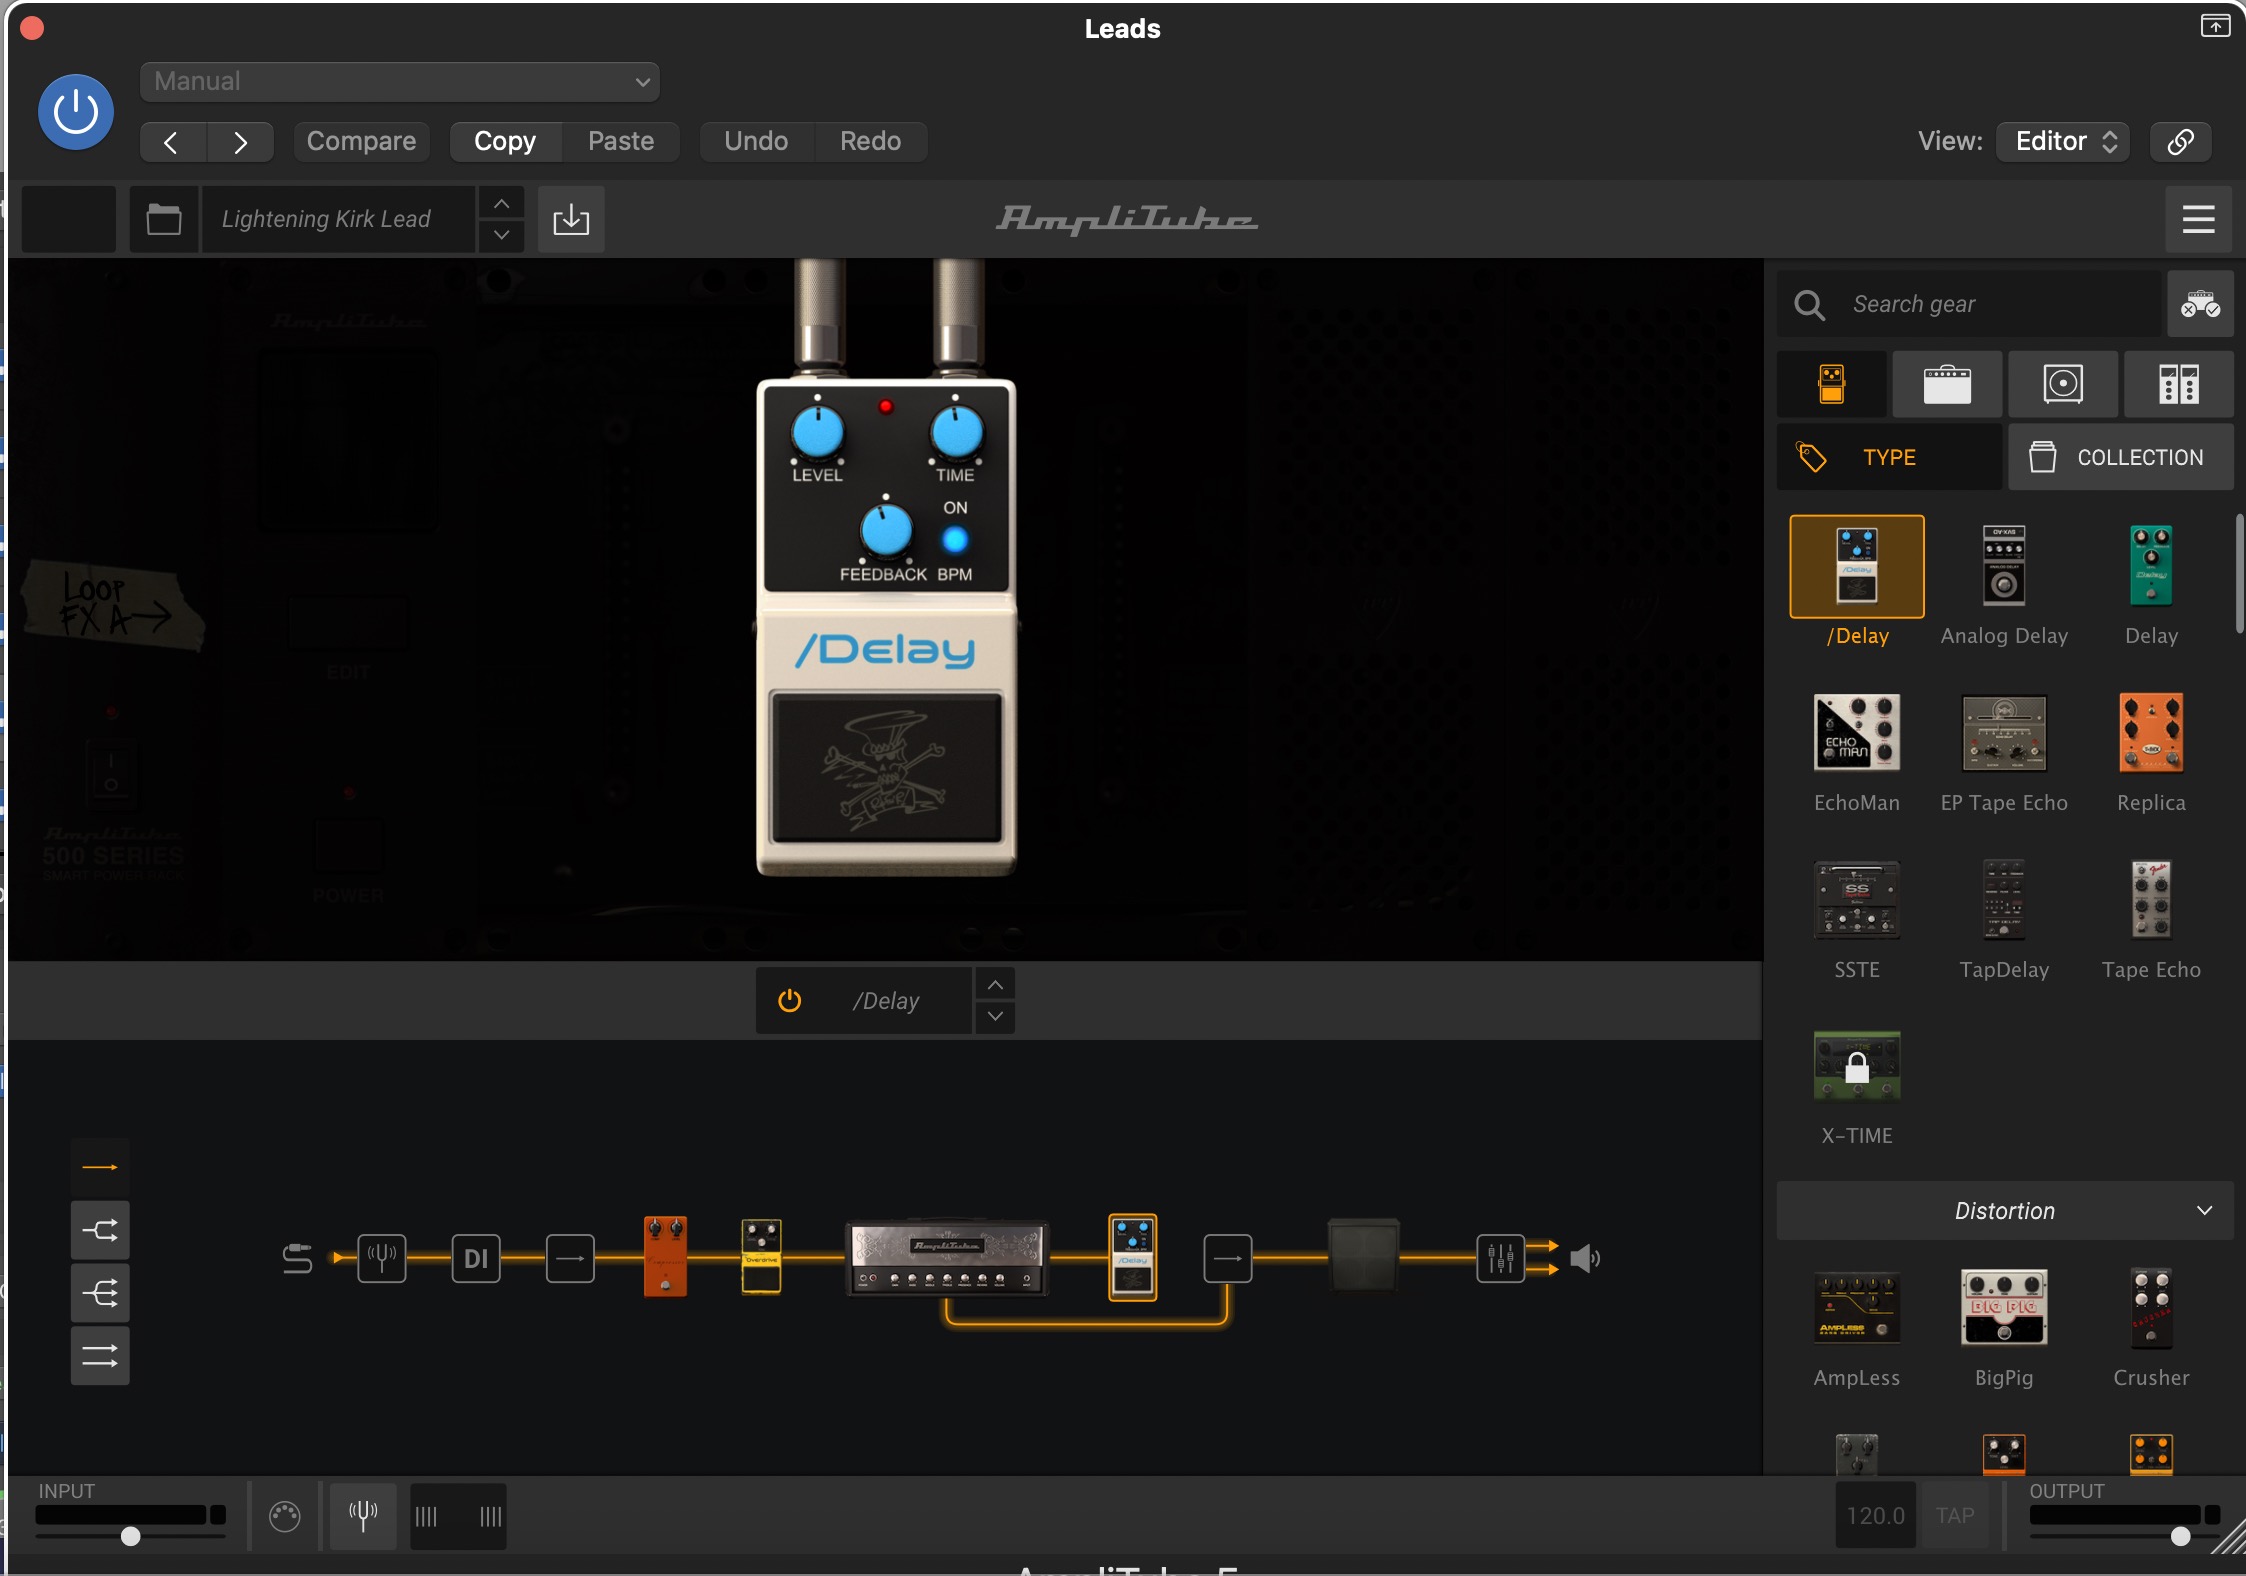2246x1576 pixels.
Task: Click the Input level slider handle
Action: (130, 1536)
